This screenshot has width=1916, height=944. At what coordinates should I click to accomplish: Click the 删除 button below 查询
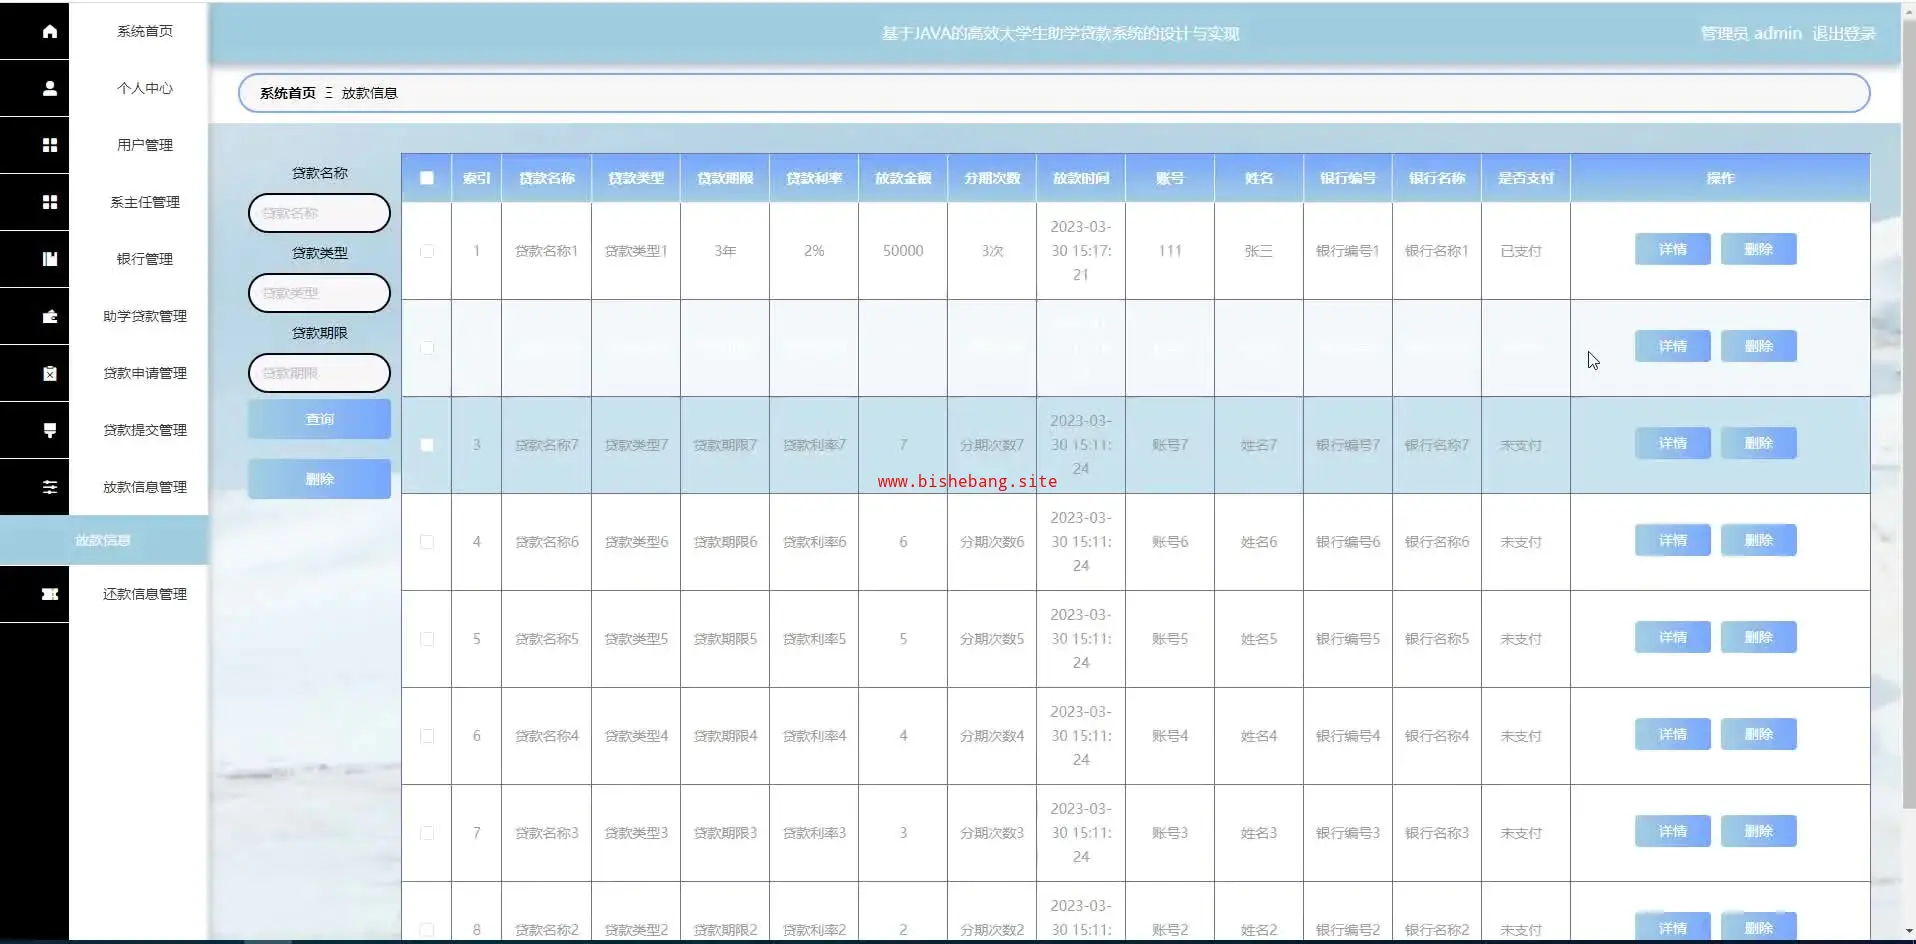tap(319, 479)
